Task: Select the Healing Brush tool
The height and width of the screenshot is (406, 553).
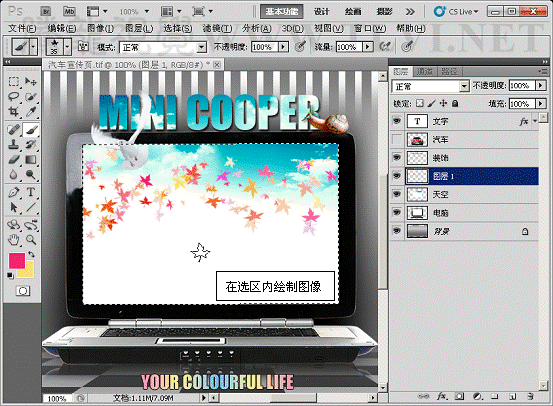Action: click(x=14, y=129)
